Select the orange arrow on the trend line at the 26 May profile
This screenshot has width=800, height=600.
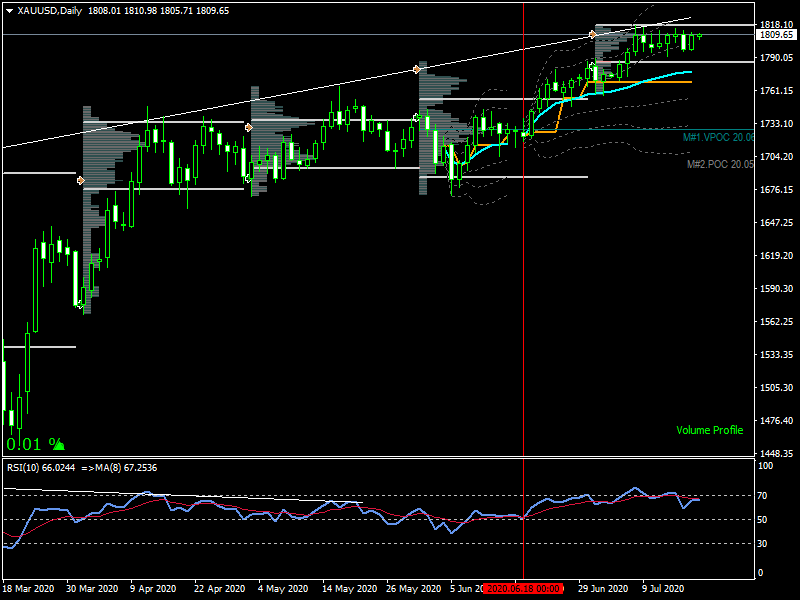(x=417, y=69)
